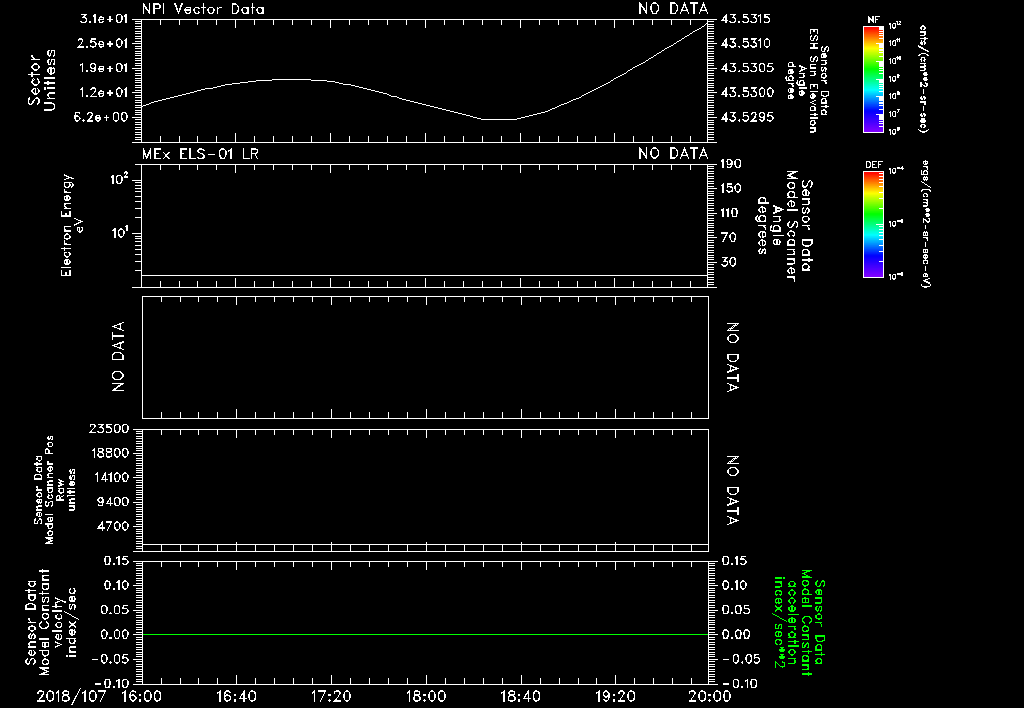Screen dimensions: 1024x708
Task: Click the '3.1e+01' sector tick value
Action: click(x=104, y=19)
